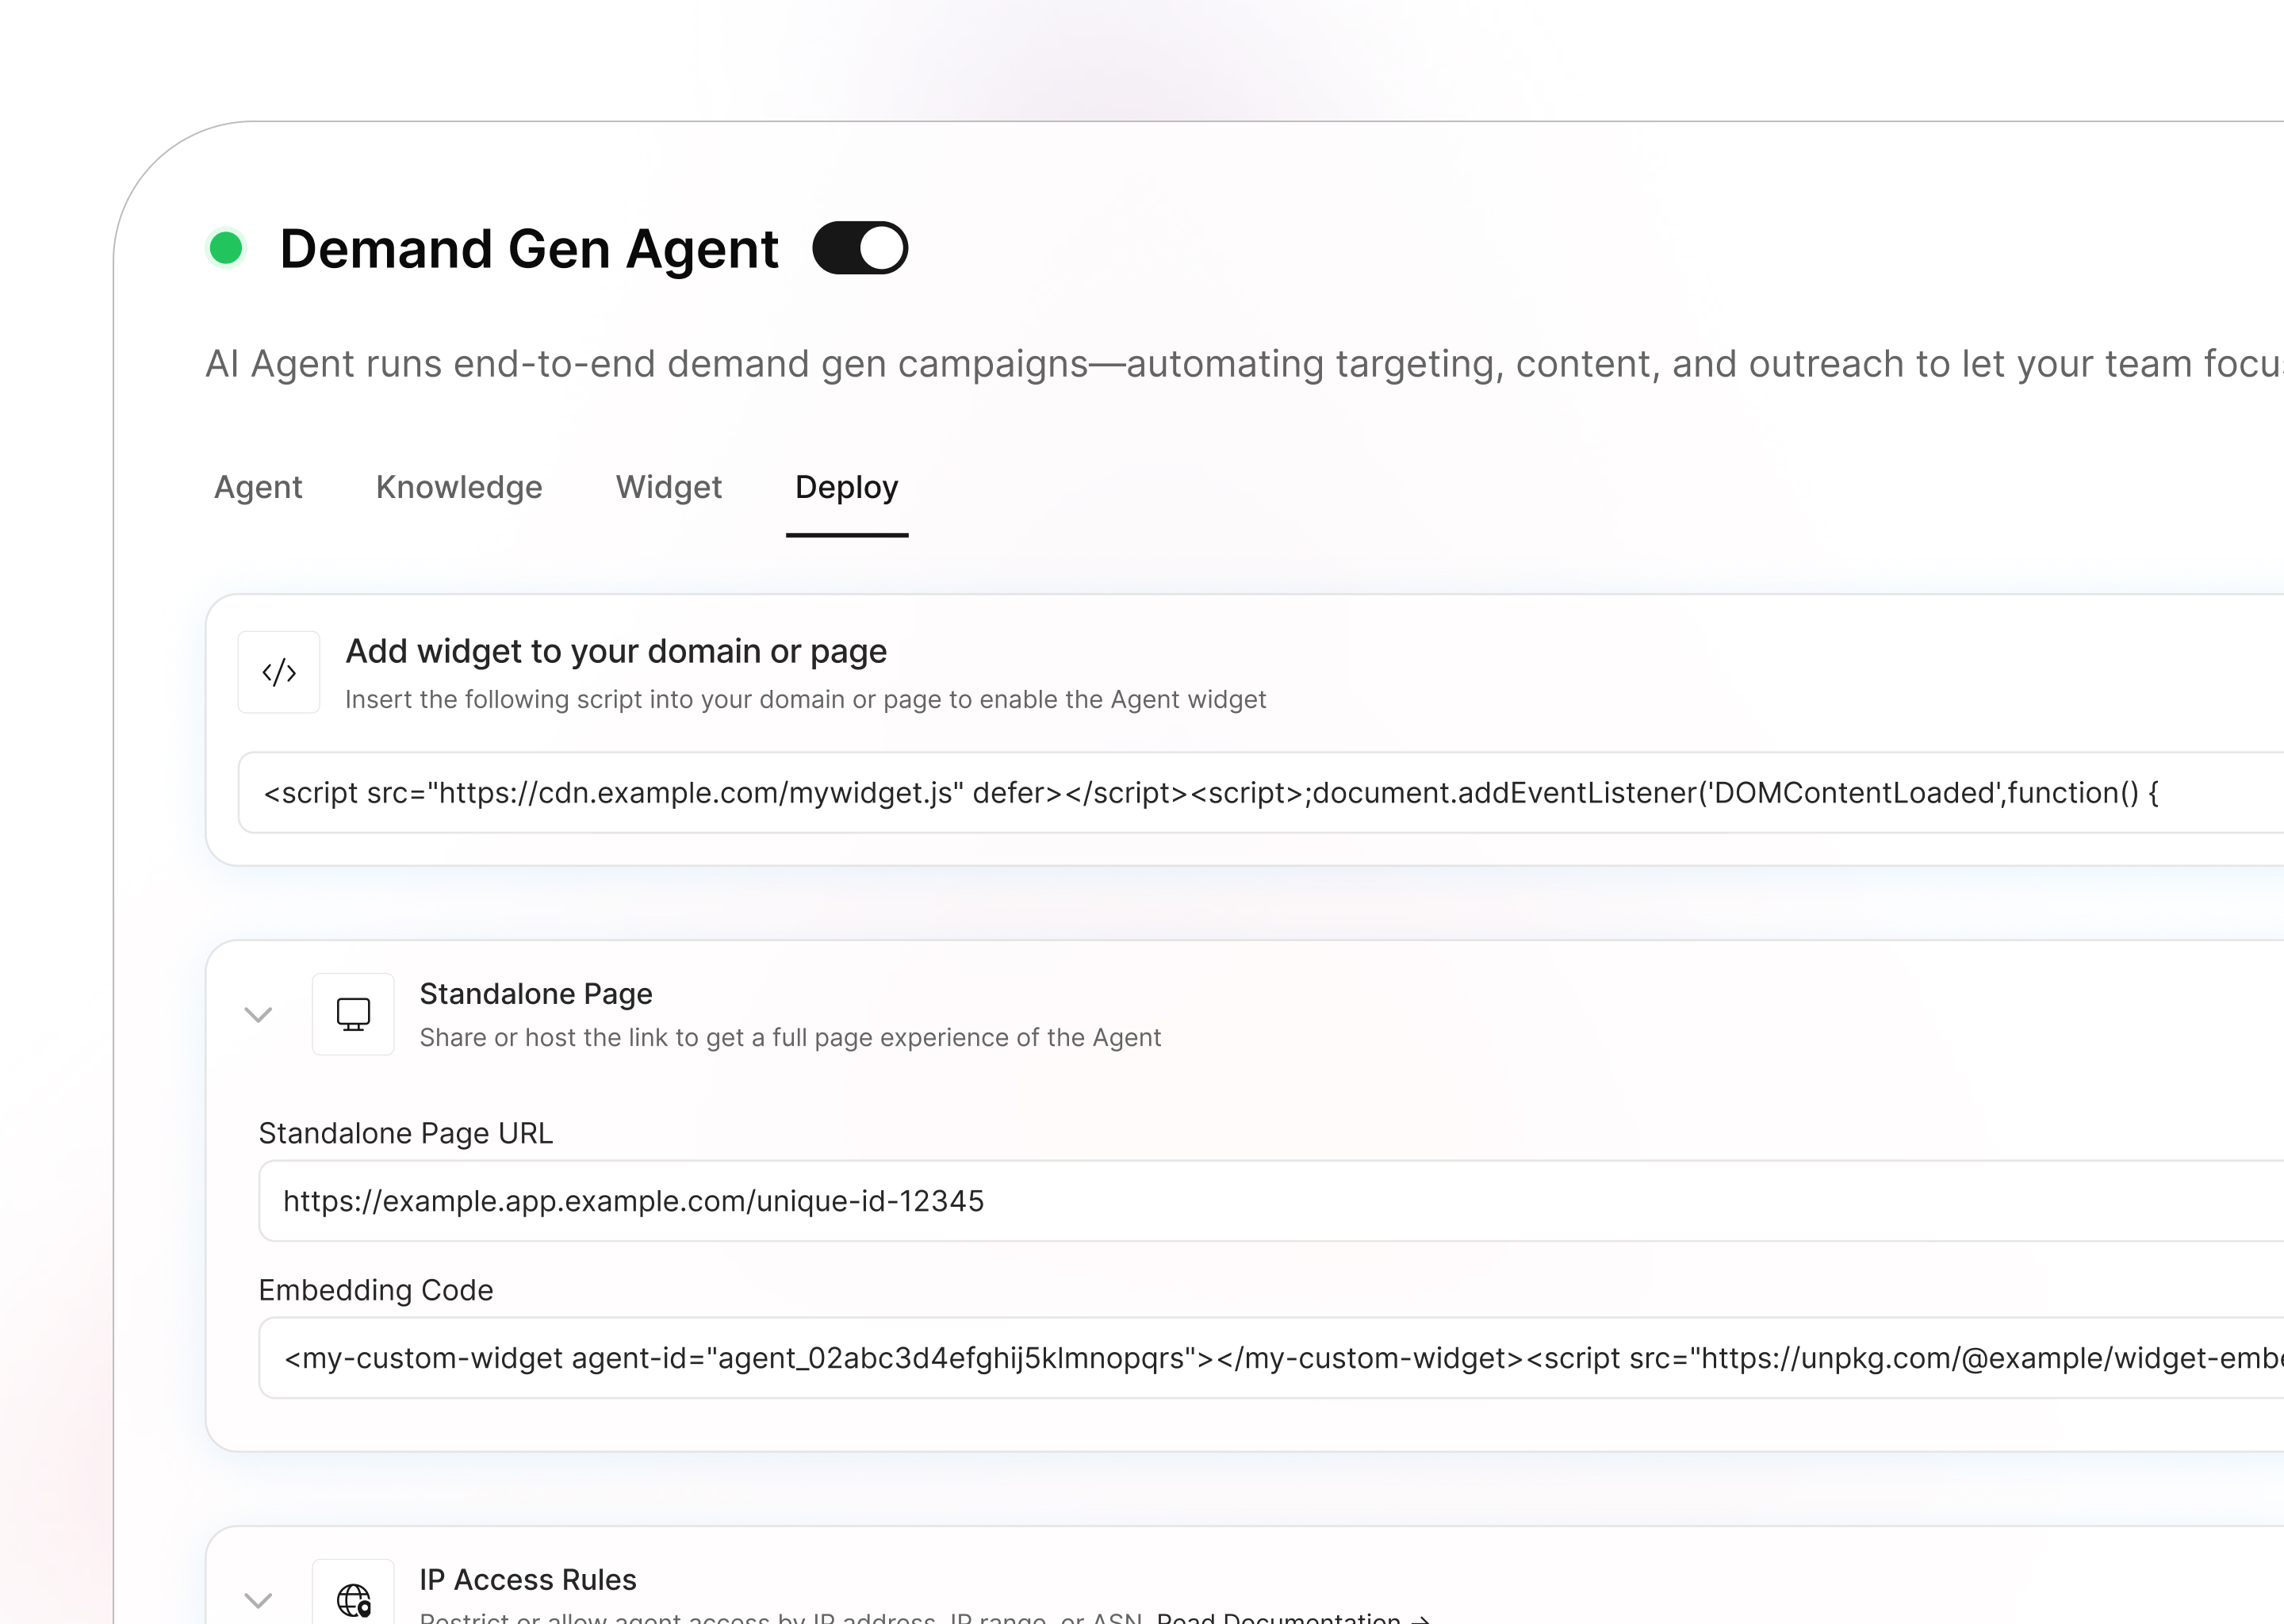The image size is (2284, 1624).
Task: Click the globe lock IP Access icon
Action: pyautogui.click(x=353, y=1600)
